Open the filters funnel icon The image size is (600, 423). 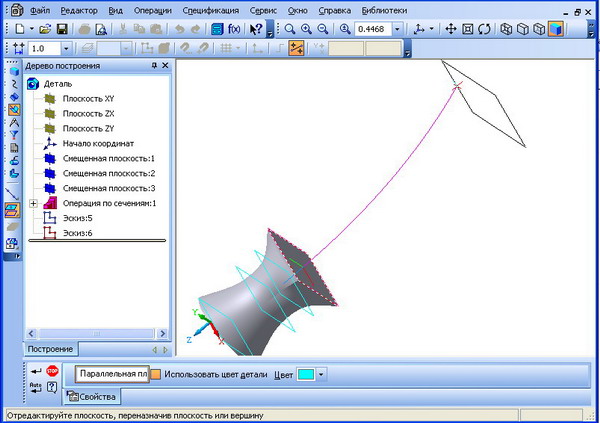pos(14,135)
